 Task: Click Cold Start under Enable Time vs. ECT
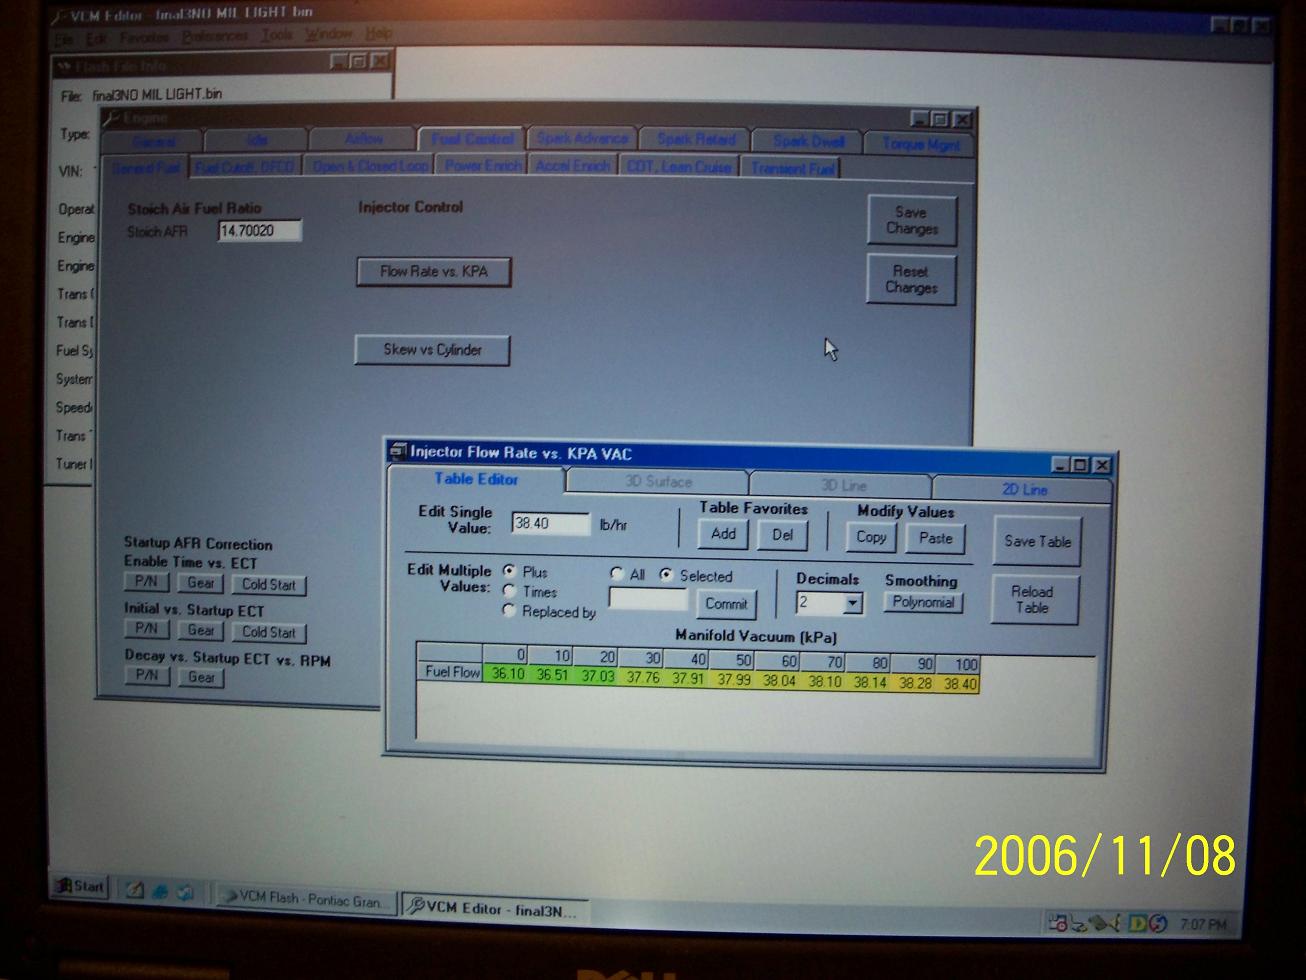click(268, 584)
